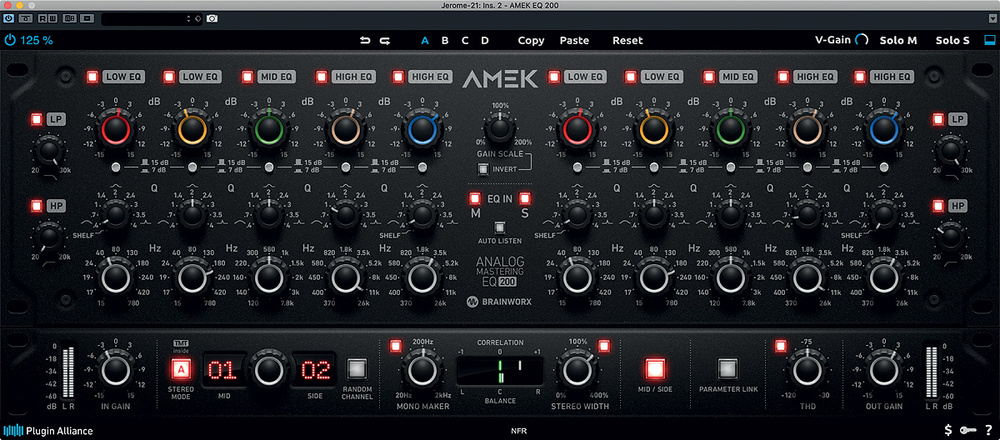Toggle the Side channel LP filter LED
This screenshot has height=440, width=1000.
pyautogui.click(x=938, y=119)
